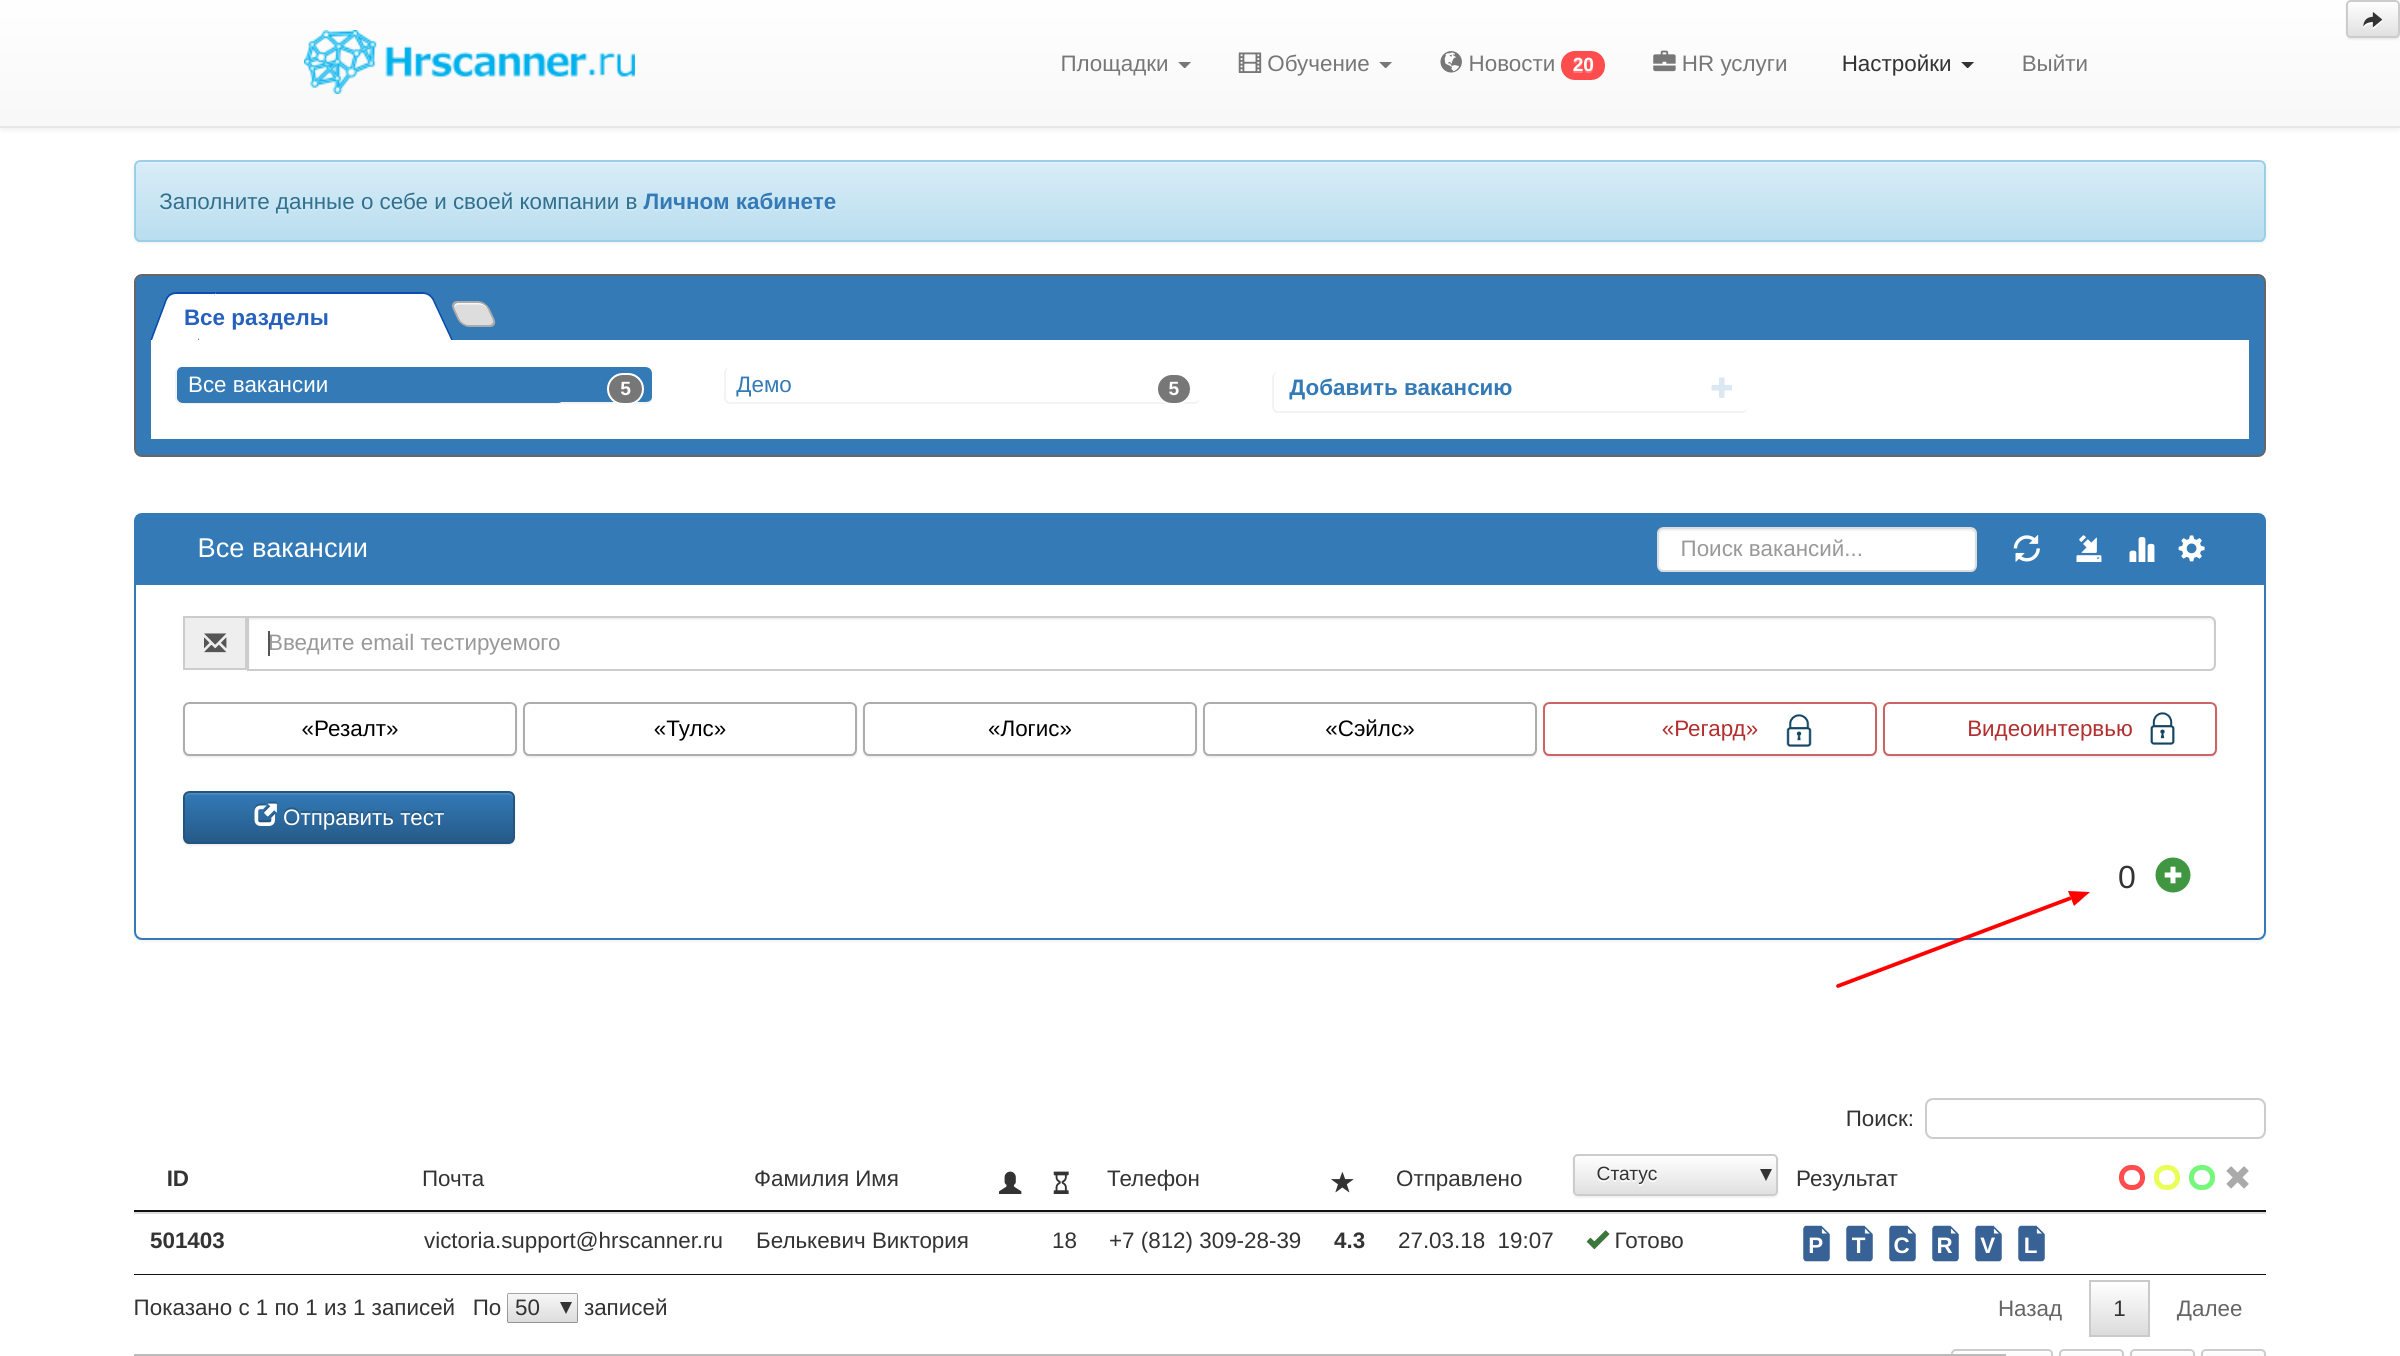
Task: Click the person icon column header
Action: click(x=1010, y=1182)
